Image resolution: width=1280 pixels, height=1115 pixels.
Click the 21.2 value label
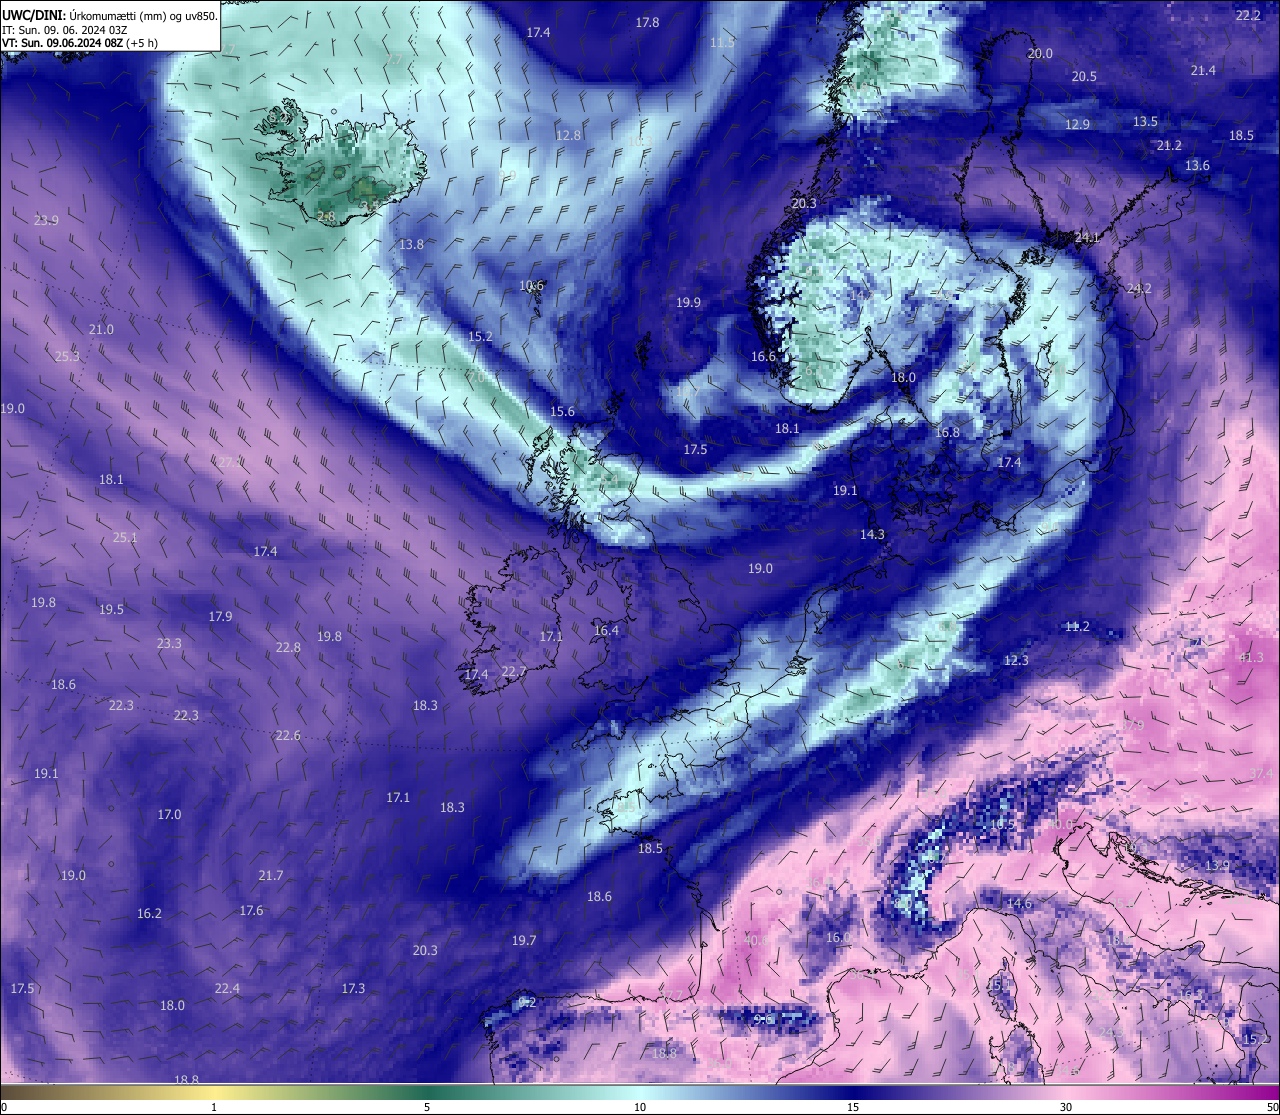(1168, 145)
